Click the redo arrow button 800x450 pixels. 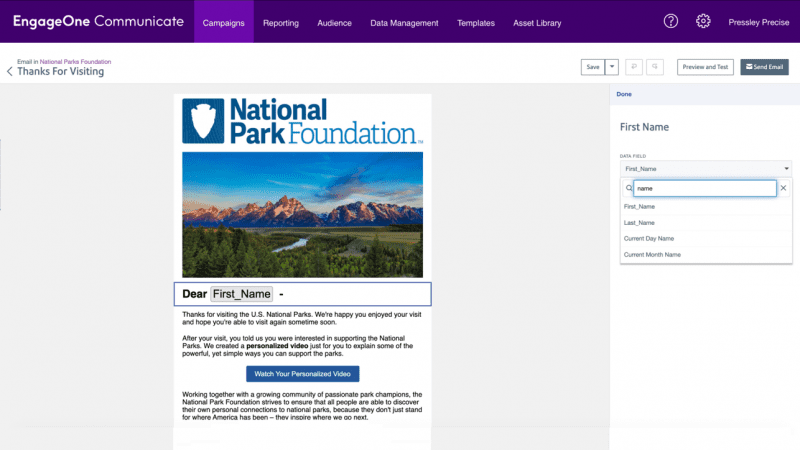[x=655, y=67]
